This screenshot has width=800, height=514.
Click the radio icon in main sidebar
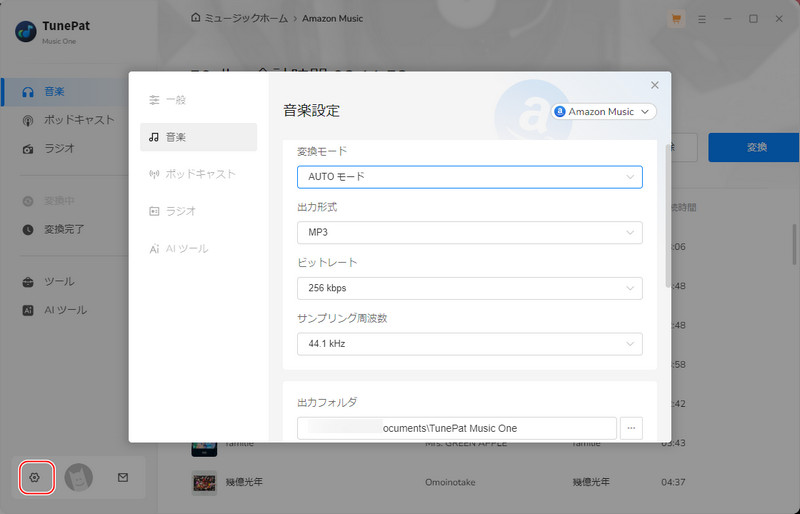click(28, 149)
